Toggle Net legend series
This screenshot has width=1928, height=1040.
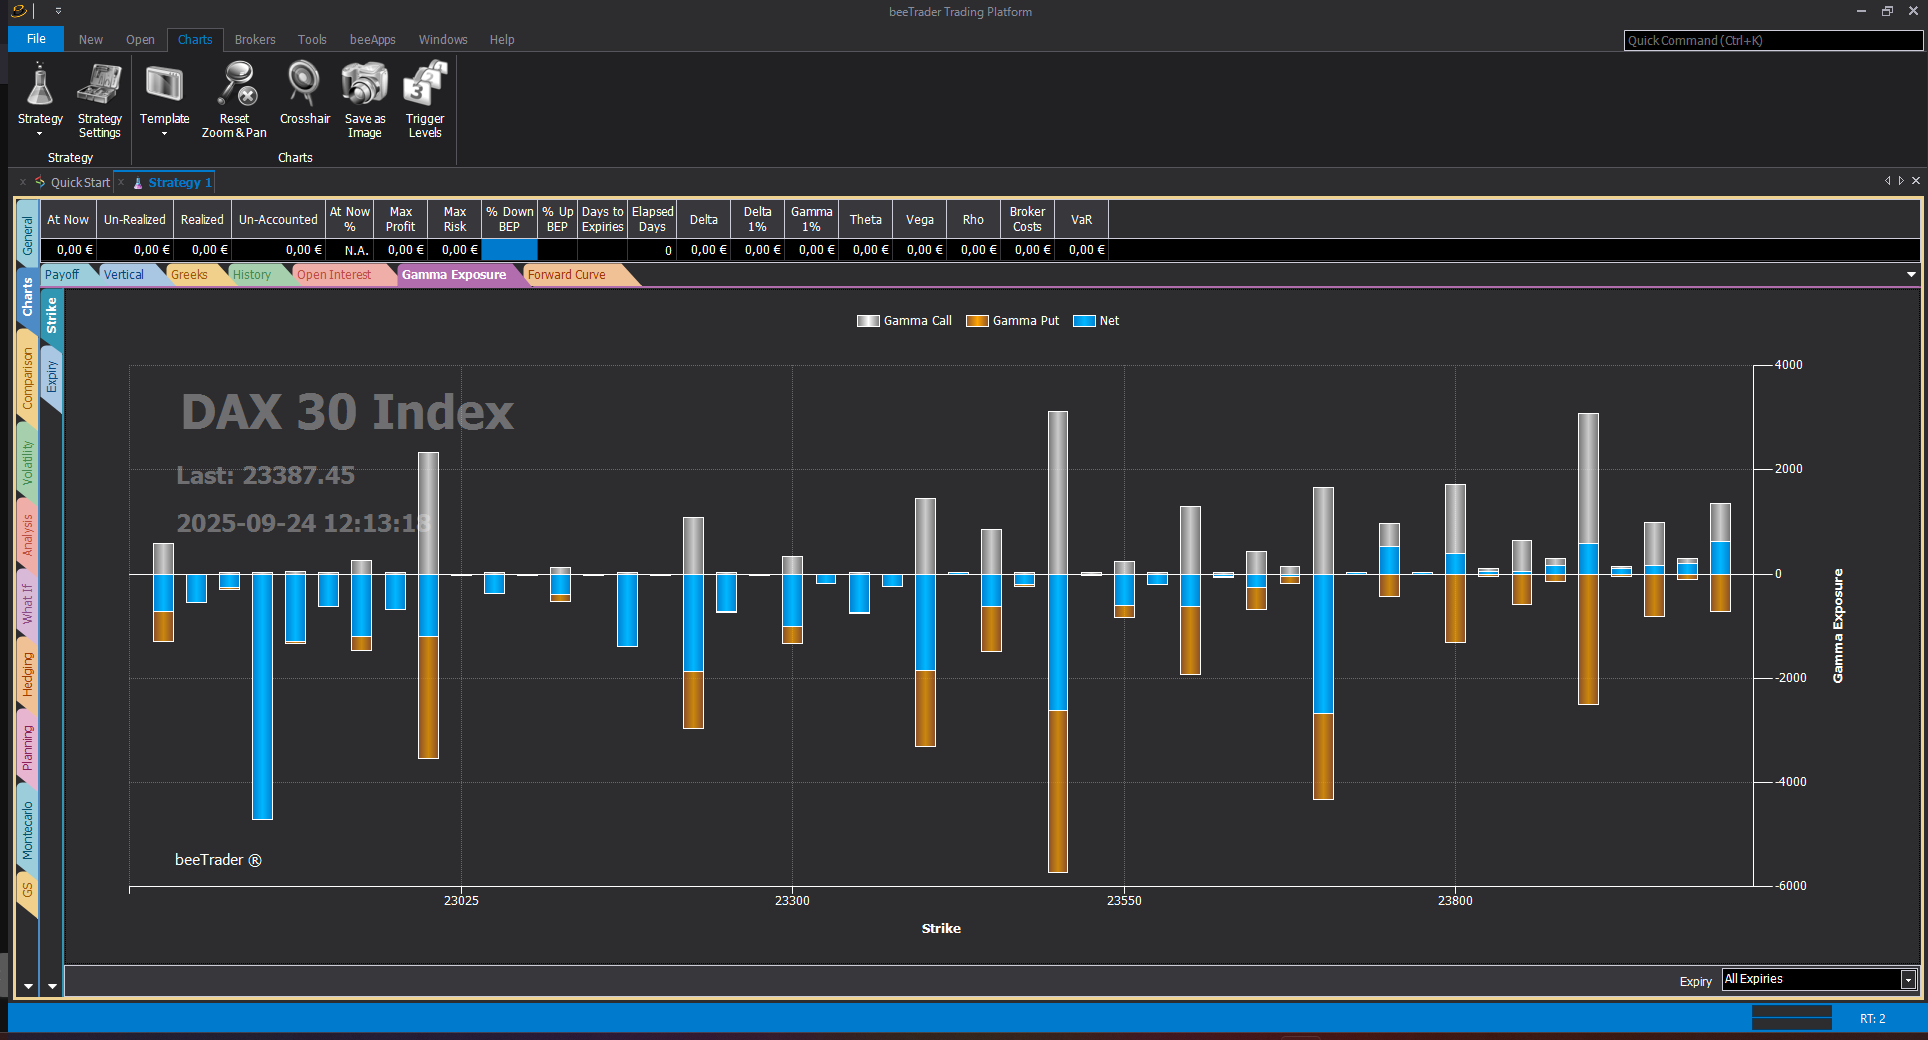1096,321
